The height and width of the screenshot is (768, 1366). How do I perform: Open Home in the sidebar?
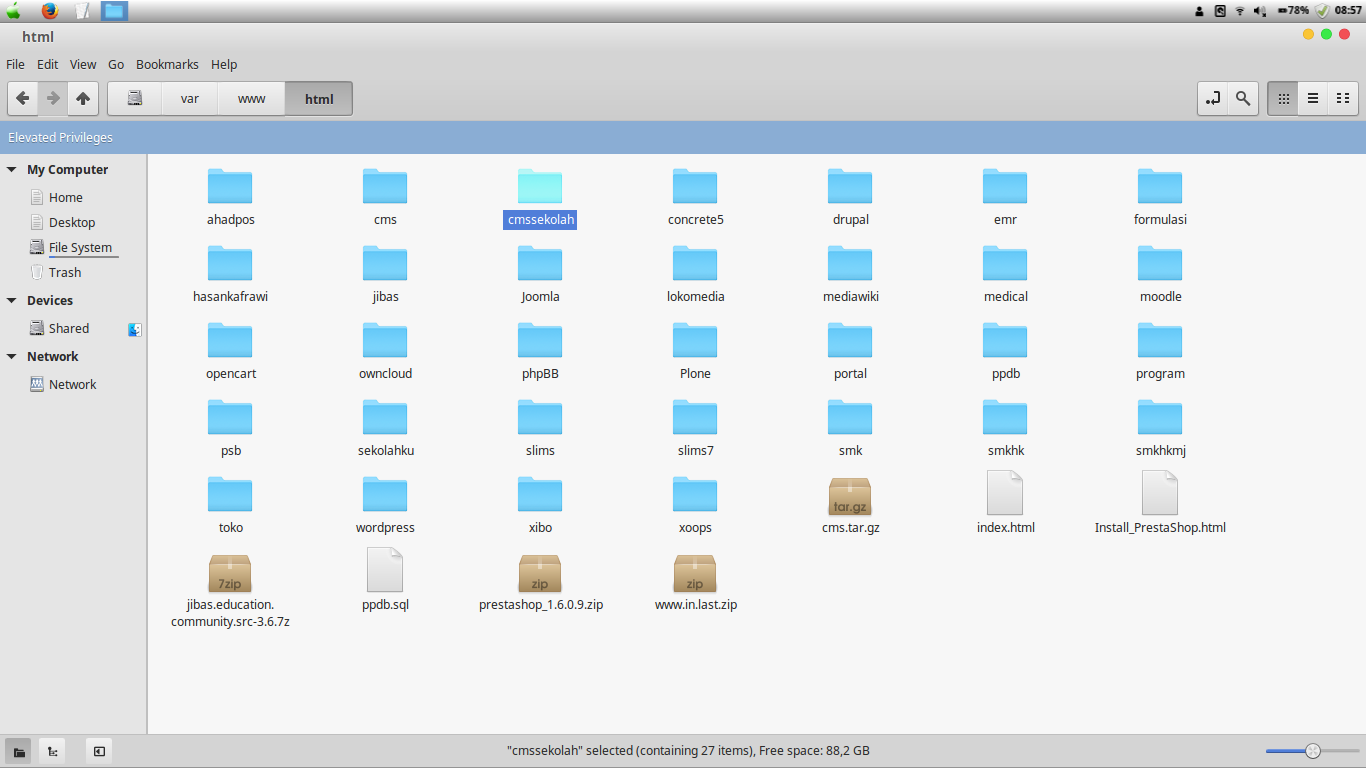tap(66, 198)
